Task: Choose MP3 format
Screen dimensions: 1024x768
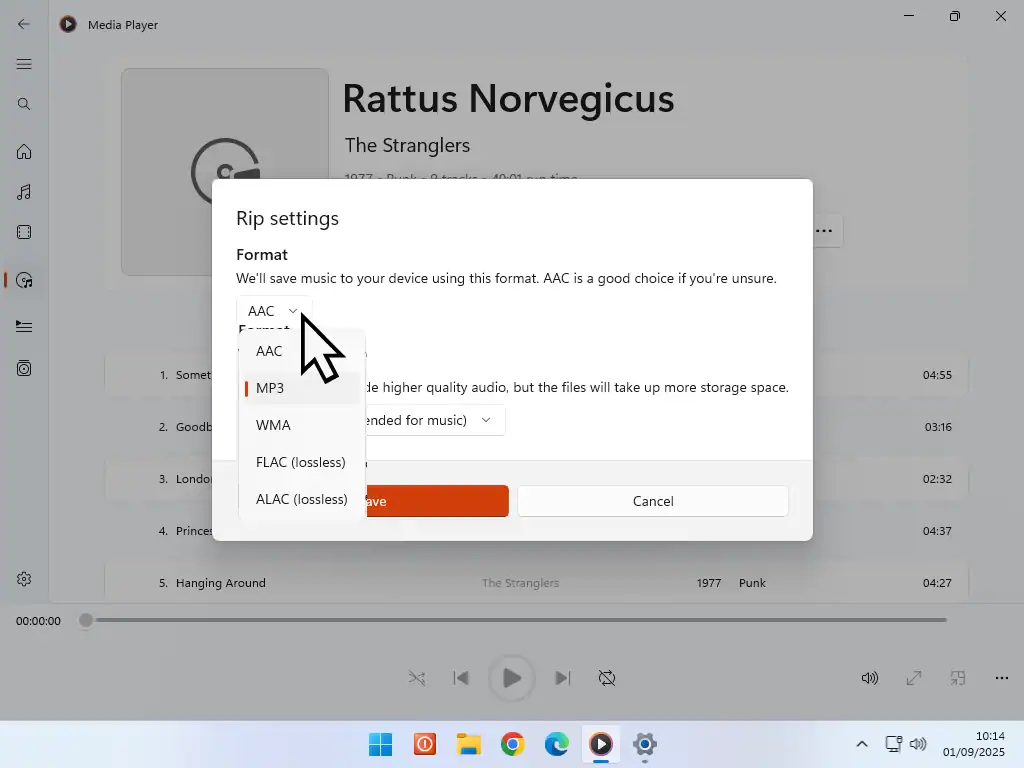Action: point(300,388)
